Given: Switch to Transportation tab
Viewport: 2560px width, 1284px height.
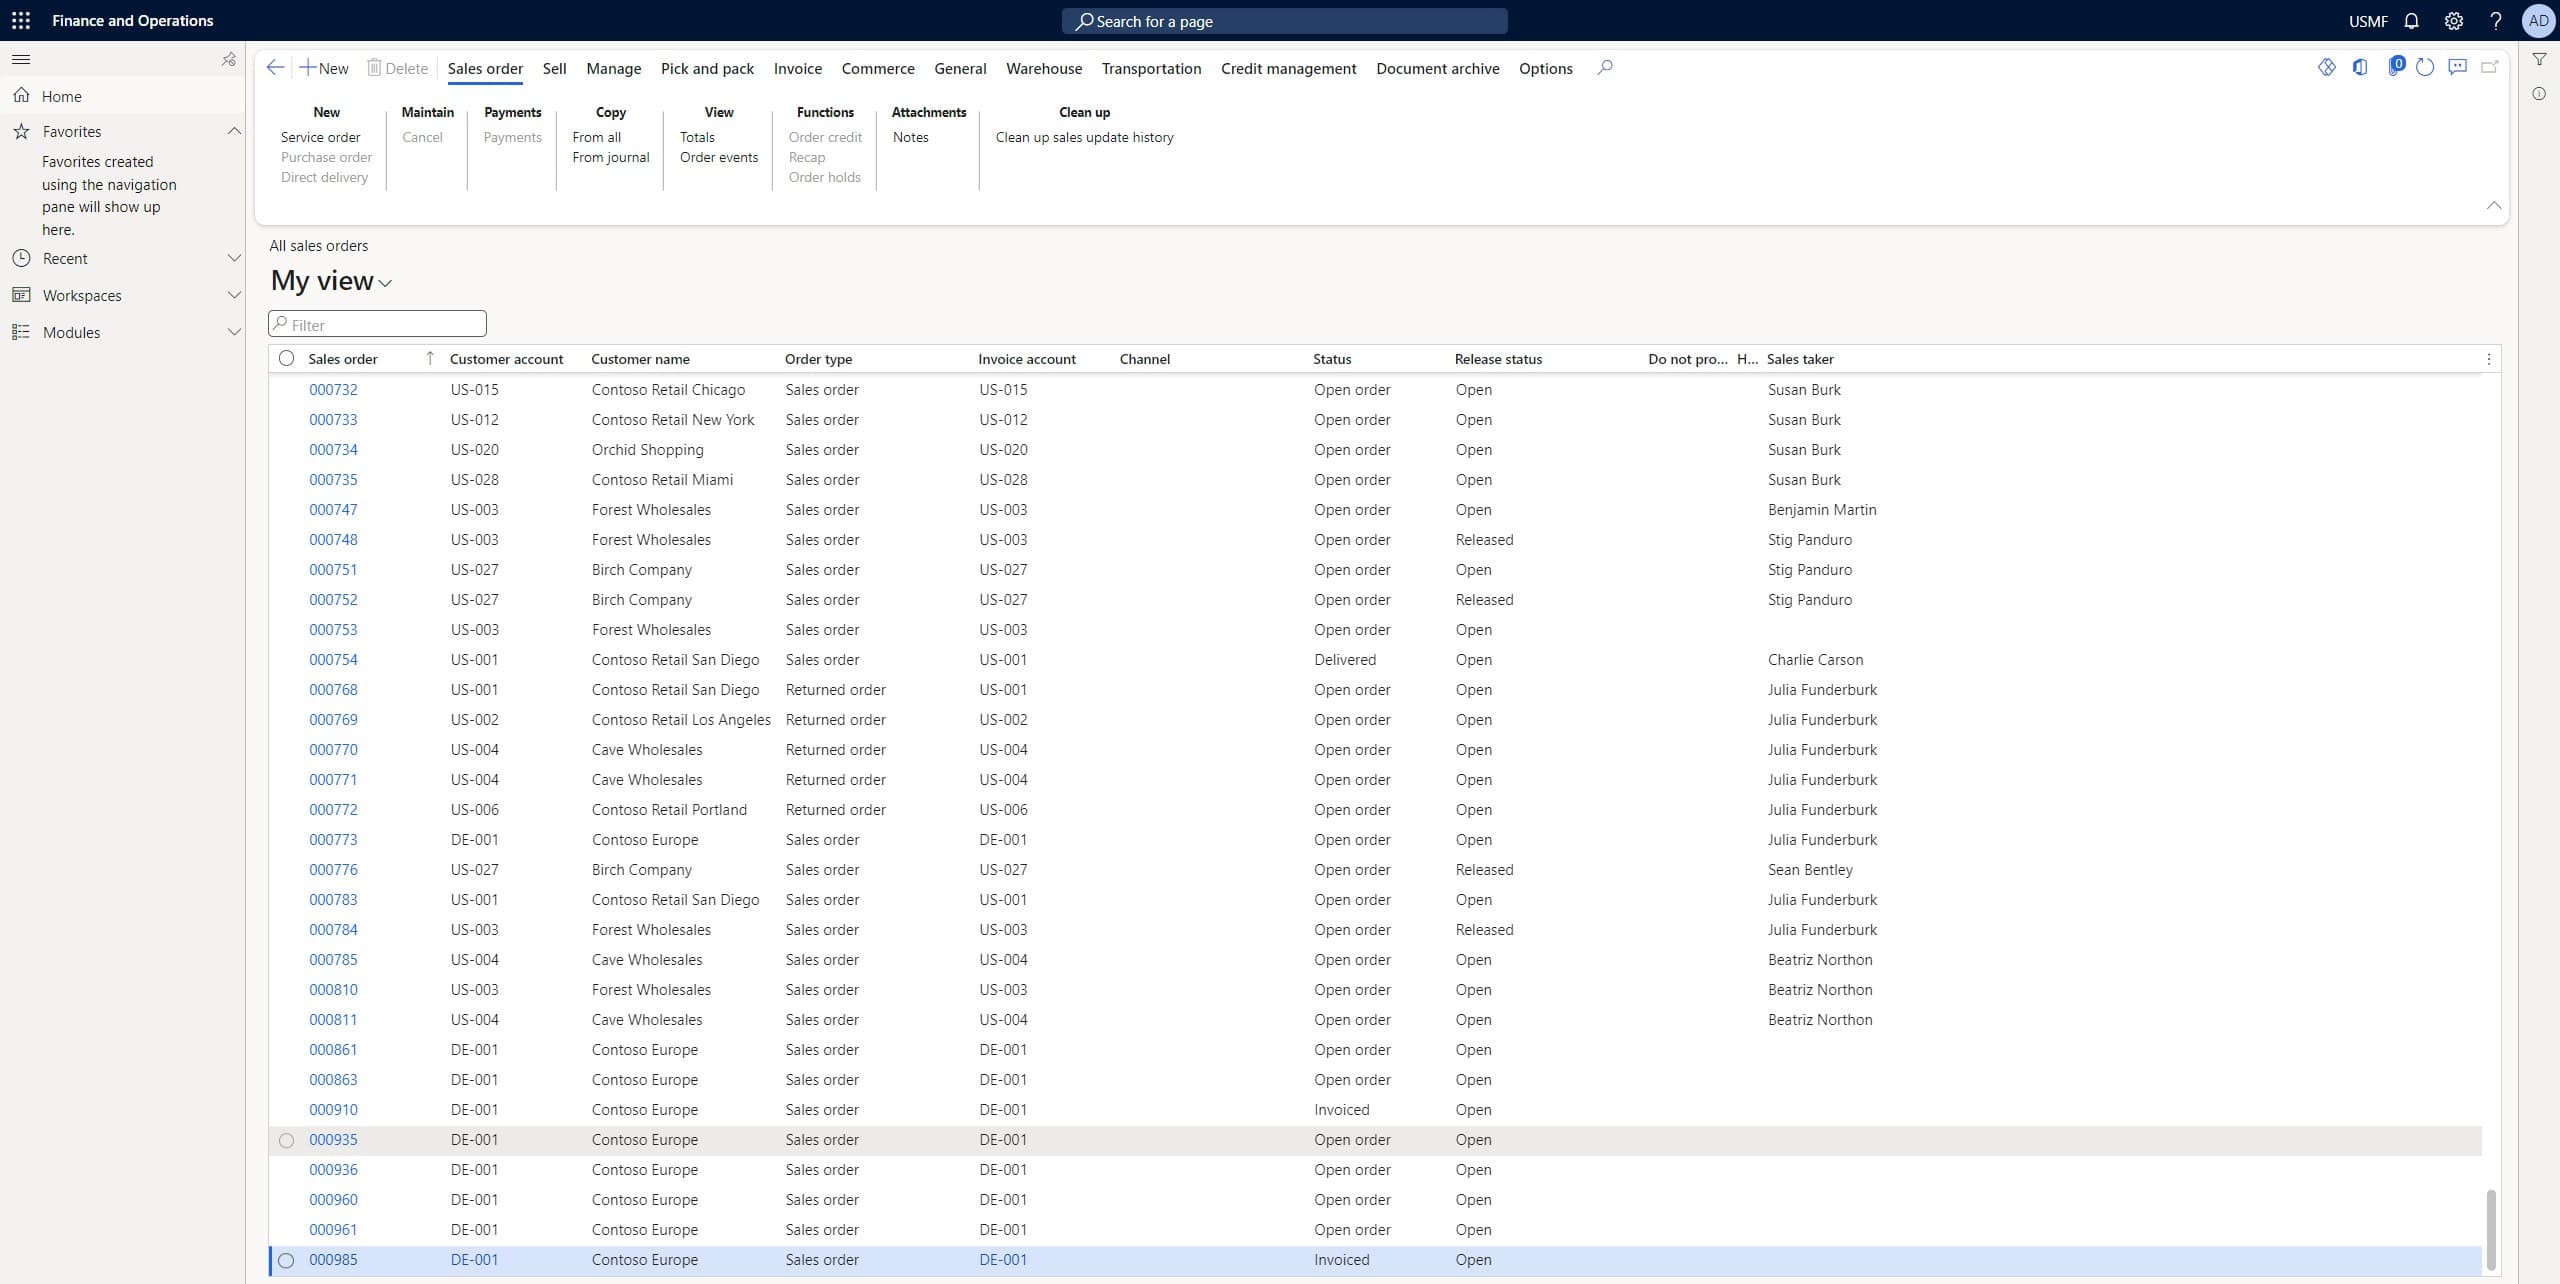Looking at the screenshot, I should 1151,68.
